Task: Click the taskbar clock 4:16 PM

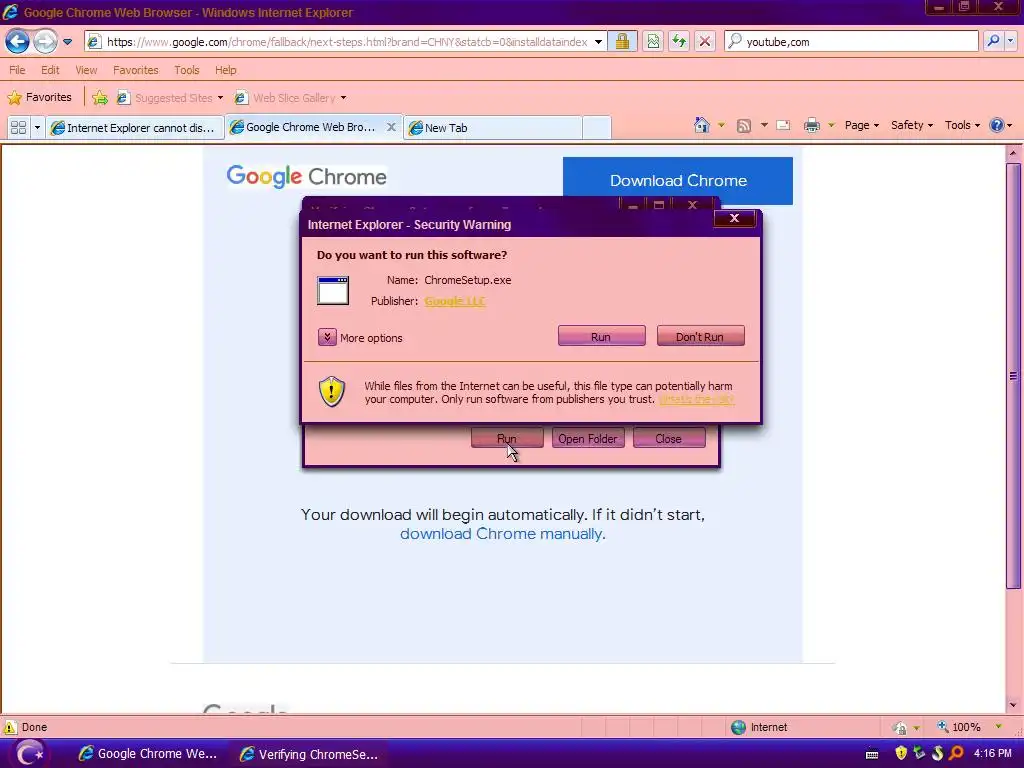Action: 993,753
